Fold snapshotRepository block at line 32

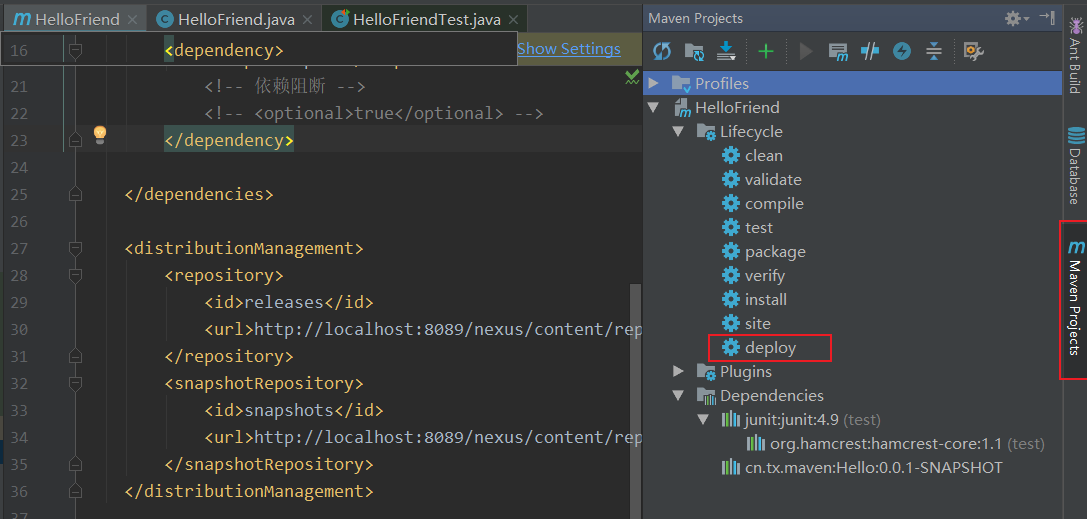click(75, 383)
